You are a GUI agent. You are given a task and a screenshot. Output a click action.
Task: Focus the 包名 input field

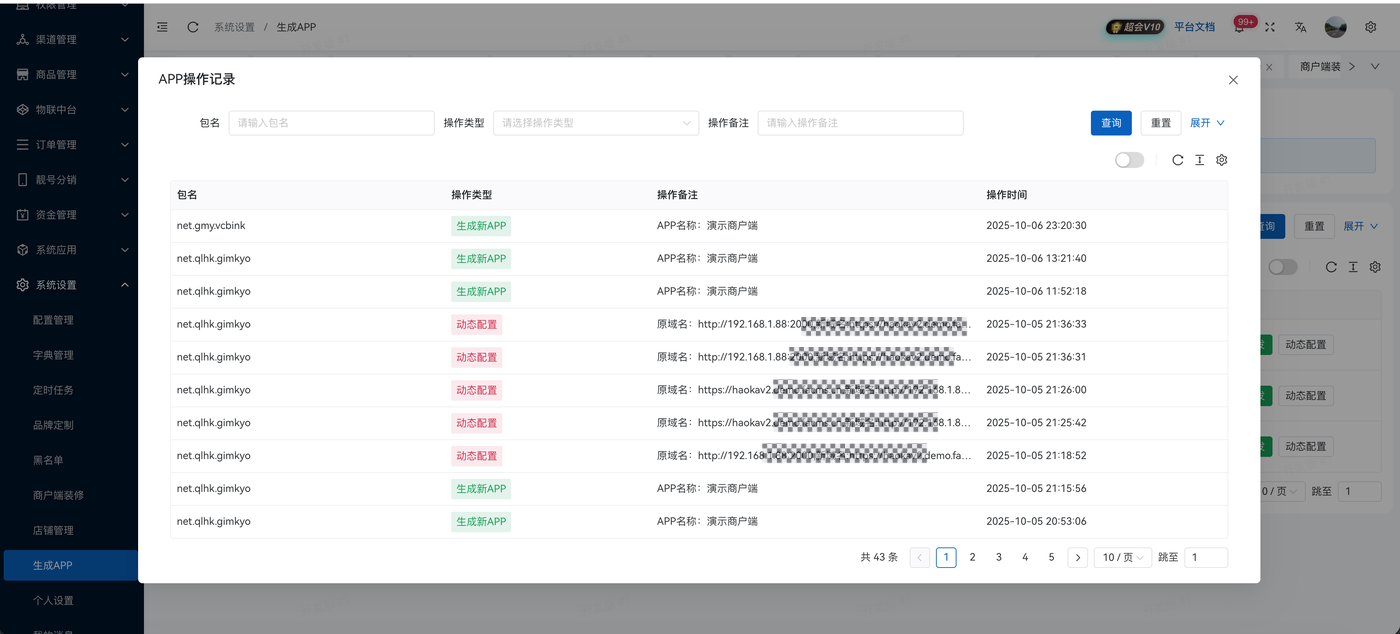(x=331, y=123)
